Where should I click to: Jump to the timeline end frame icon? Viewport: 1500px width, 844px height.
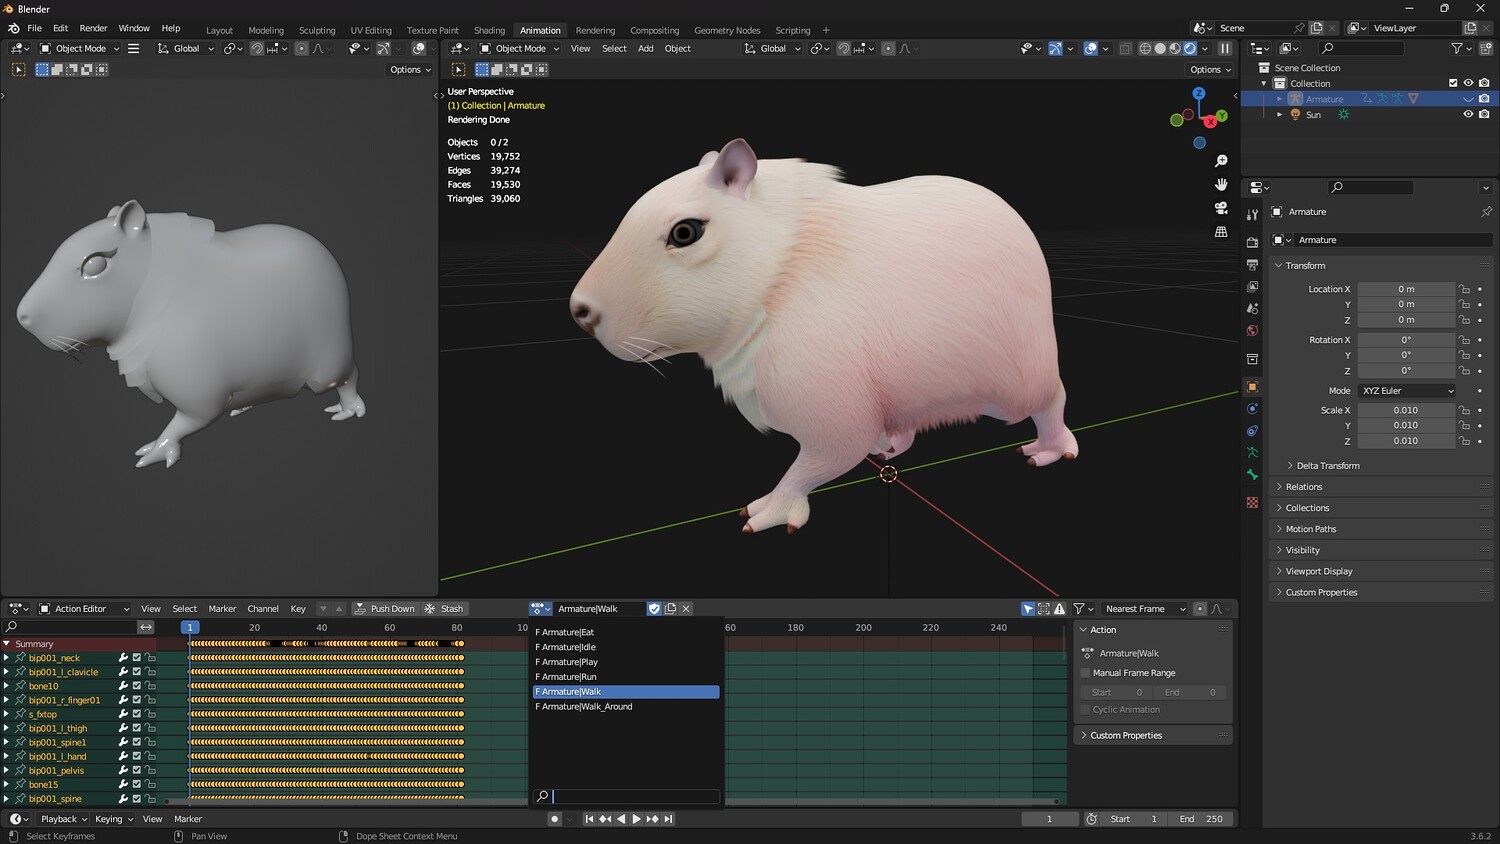pos(669,819)
